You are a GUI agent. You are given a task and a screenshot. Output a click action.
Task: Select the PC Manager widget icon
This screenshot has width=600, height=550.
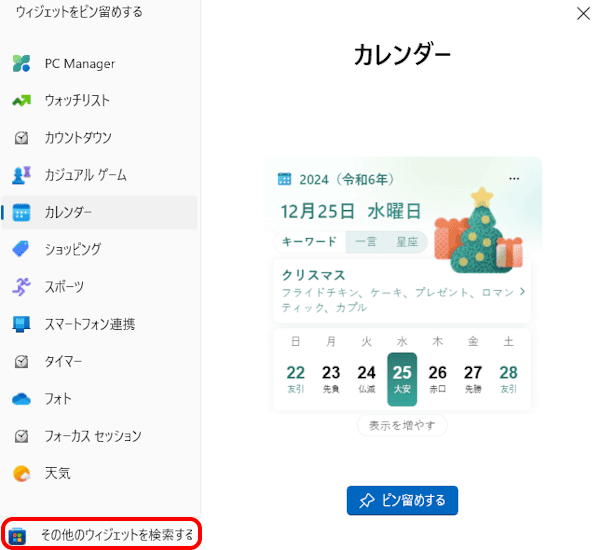(x=21, y=64)
